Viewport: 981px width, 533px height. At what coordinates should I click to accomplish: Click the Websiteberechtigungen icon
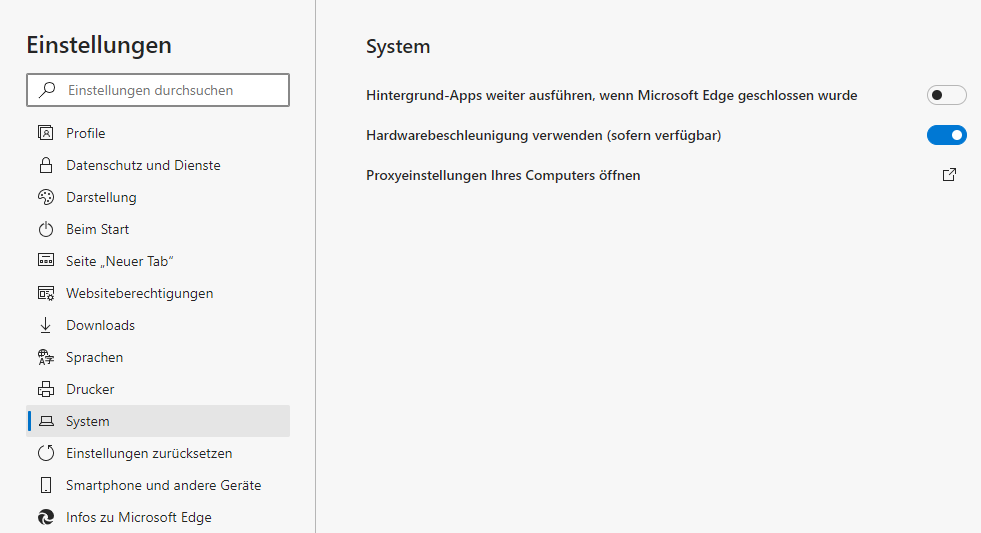click(45, 293)
